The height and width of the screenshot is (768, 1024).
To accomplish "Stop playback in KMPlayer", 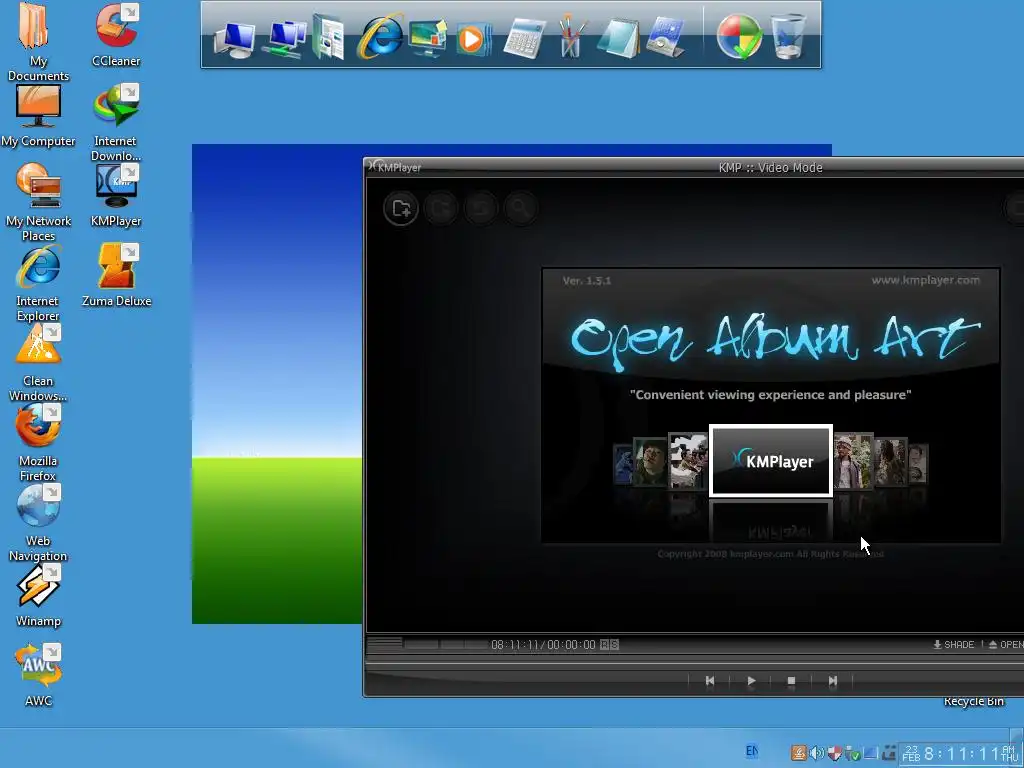I will pyautogui.click(x=791, y=680).
